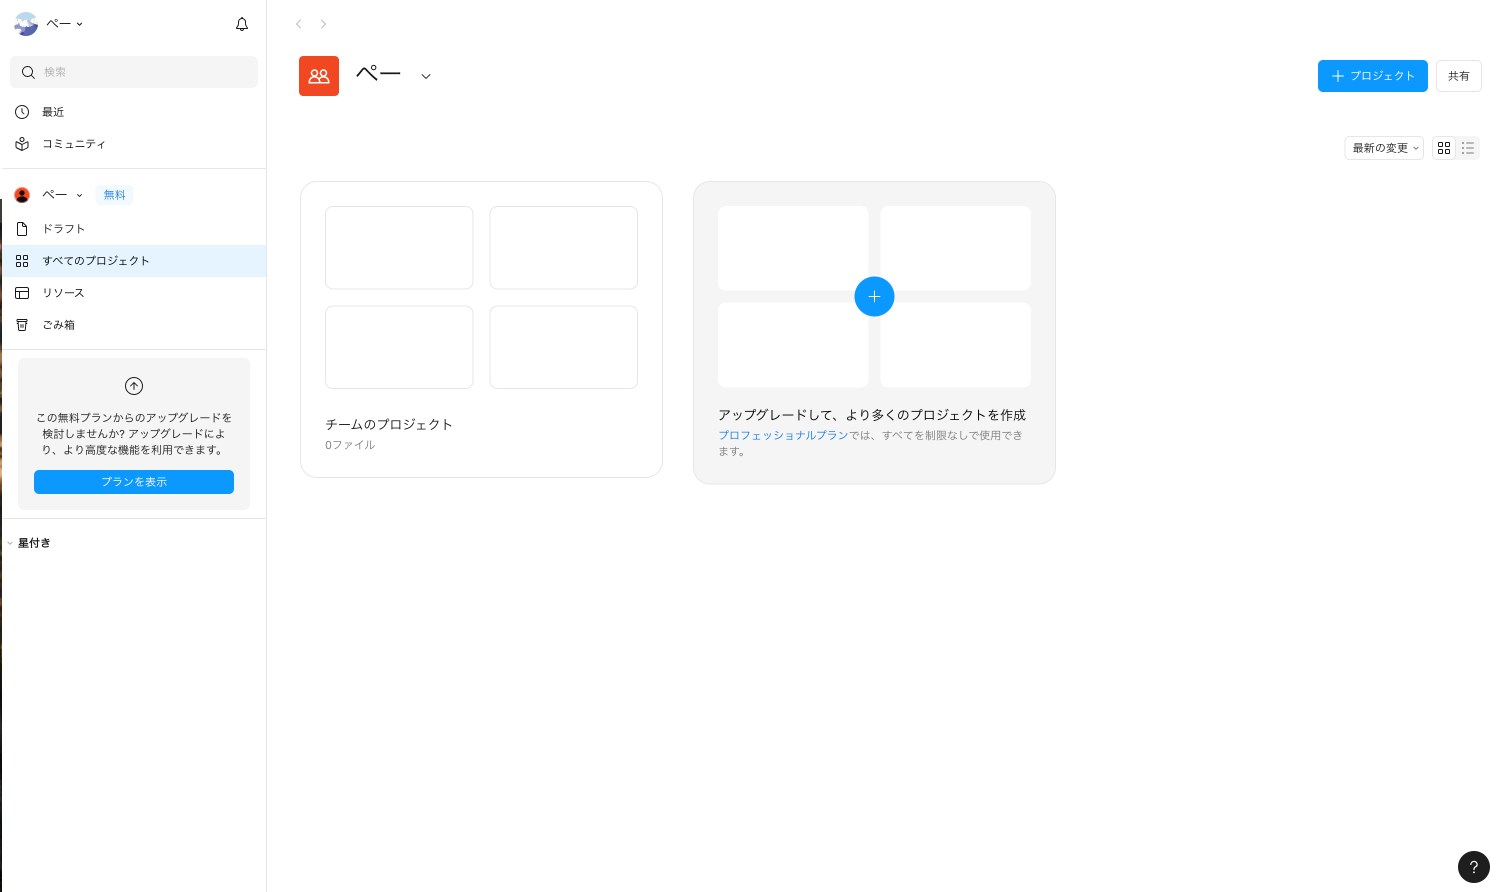Click the help question mark icon
Image resolution: width=1507 pixels, height=892 pixels.
[x=1473, y=866]
